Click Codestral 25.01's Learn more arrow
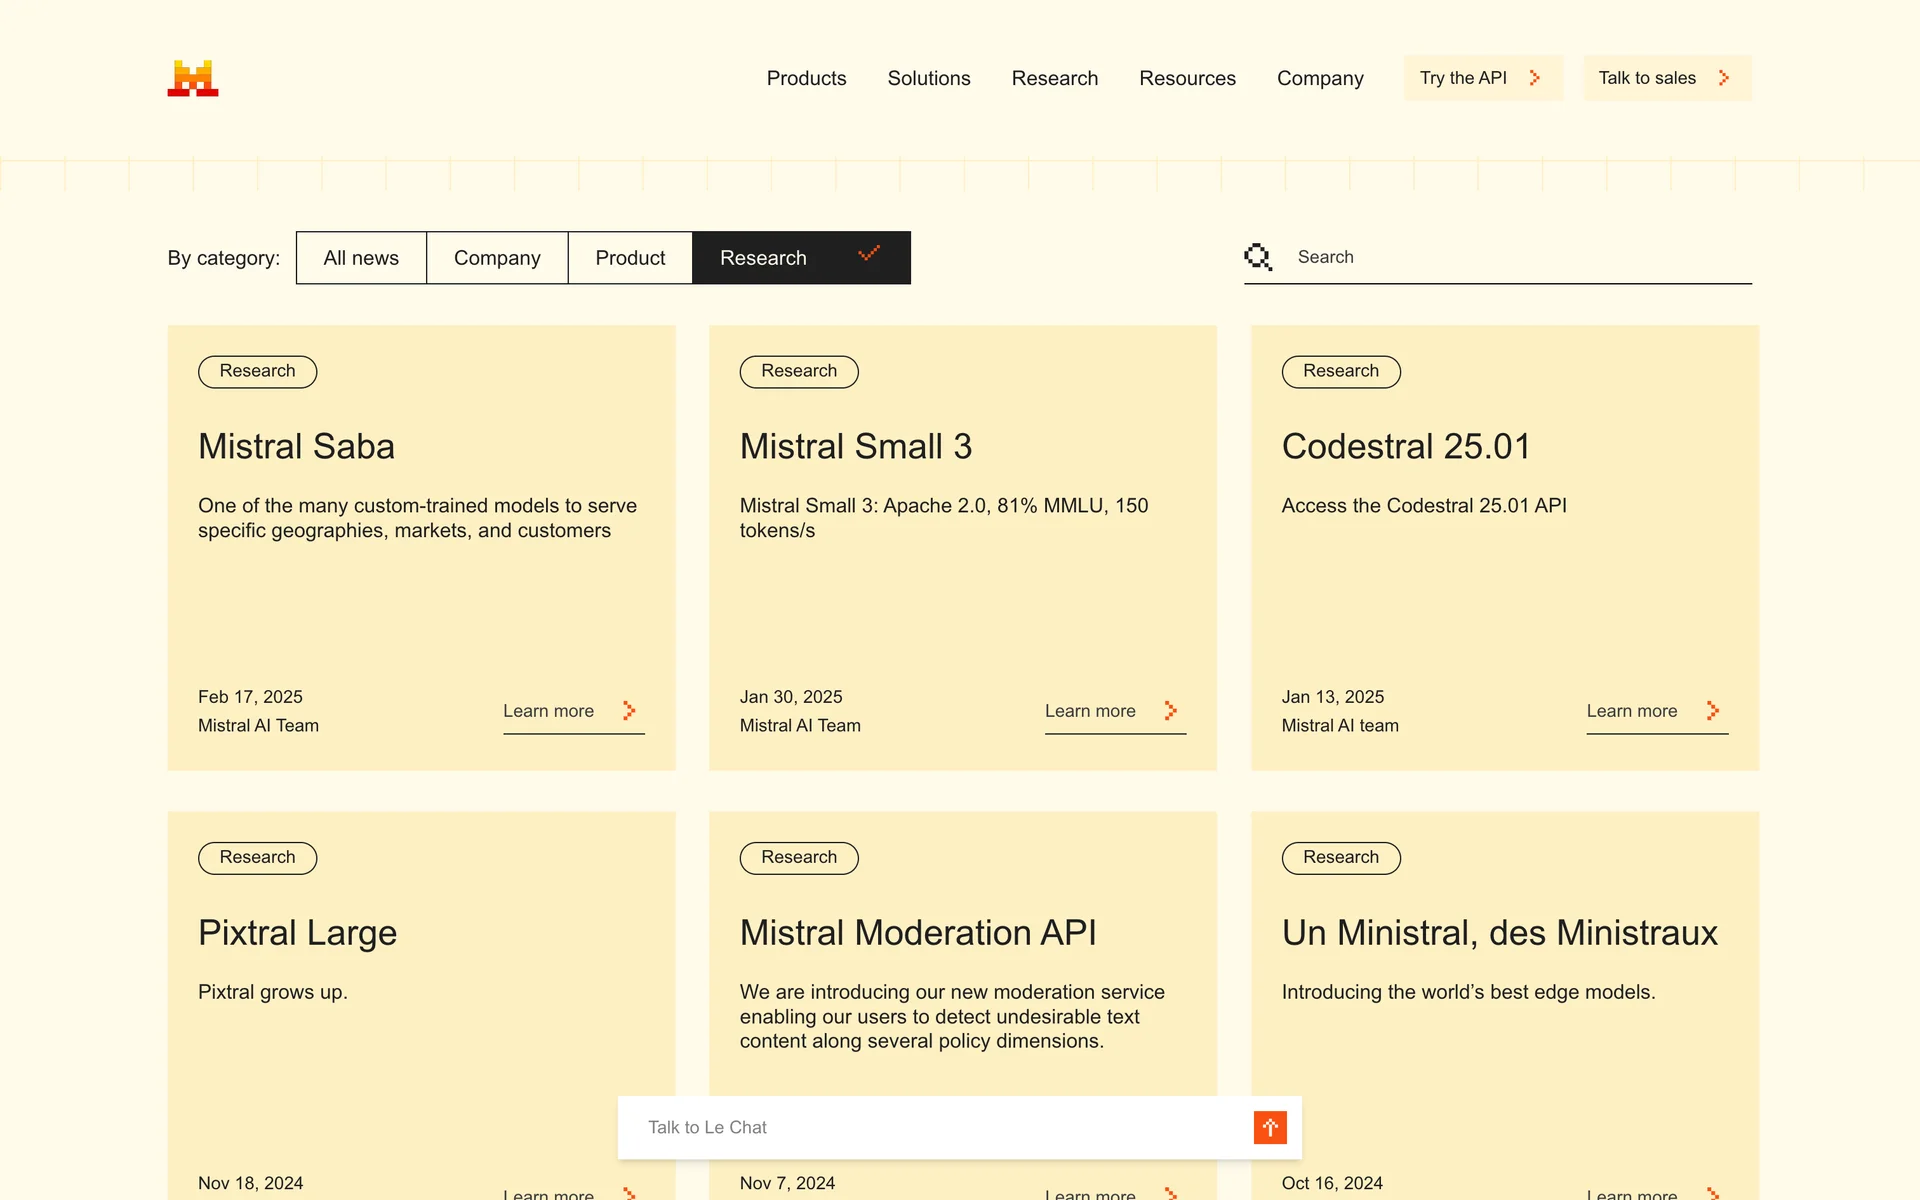 [1712, 711]
